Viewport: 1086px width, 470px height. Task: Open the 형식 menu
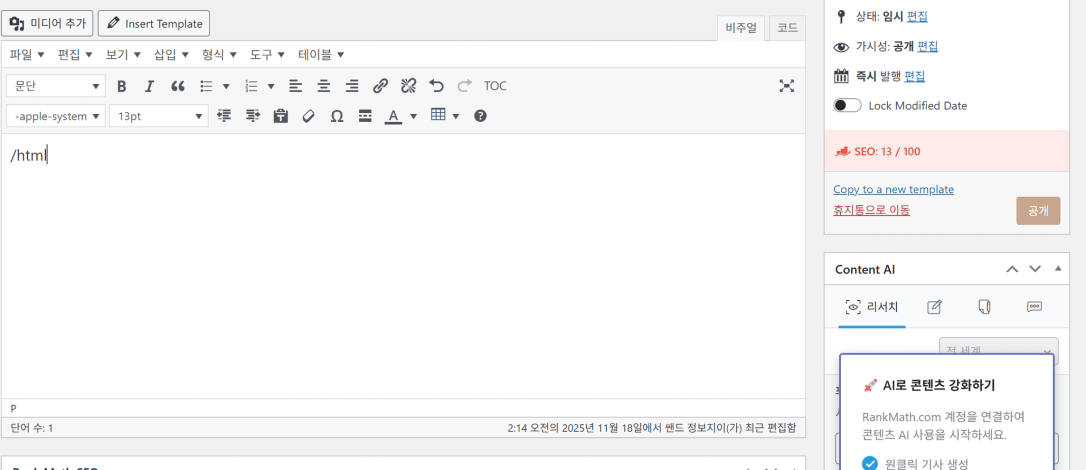pos(220,55)
